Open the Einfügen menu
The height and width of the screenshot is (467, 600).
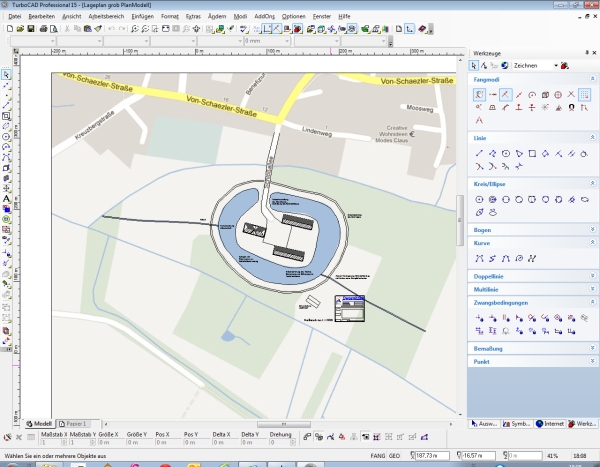pos(141,18)
